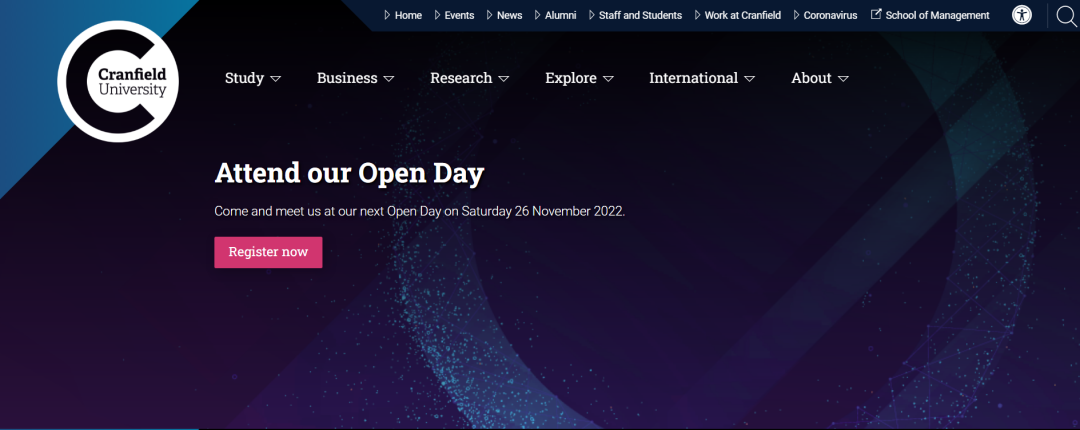
Task: Expand the Study menu
Action: (253, 79)
